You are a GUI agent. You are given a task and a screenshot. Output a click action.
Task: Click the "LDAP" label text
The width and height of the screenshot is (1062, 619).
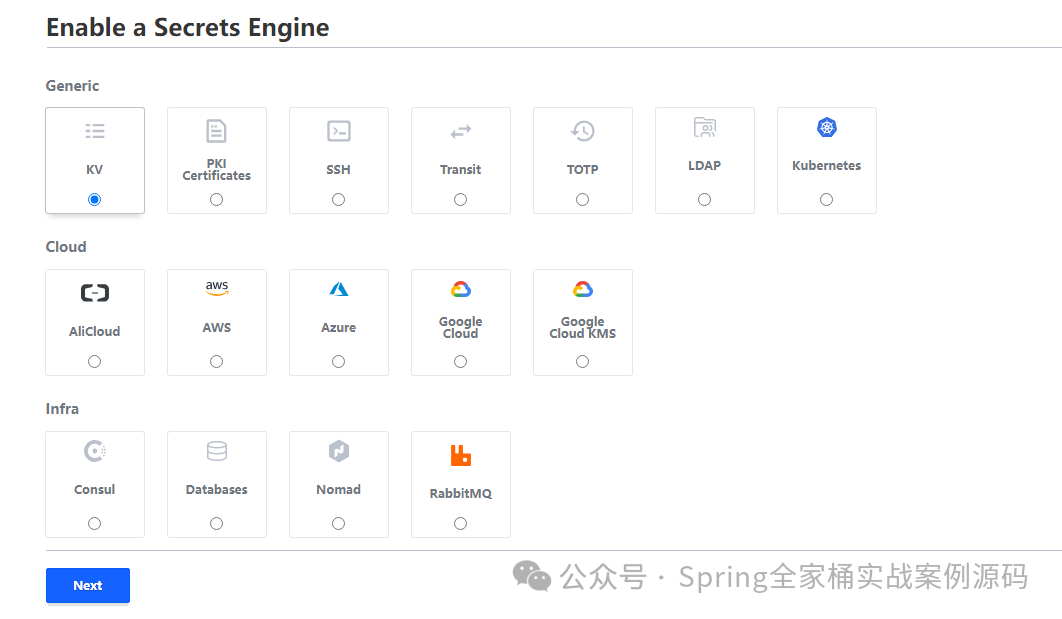pyautogui.click(x=704, y=165)
